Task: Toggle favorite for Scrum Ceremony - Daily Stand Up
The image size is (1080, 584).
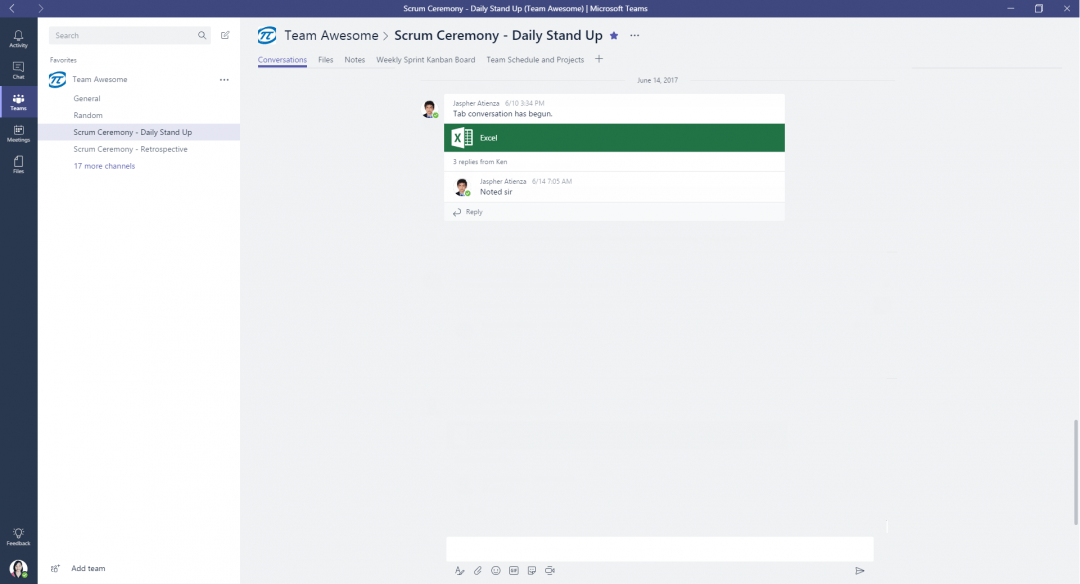Action: 613,35
